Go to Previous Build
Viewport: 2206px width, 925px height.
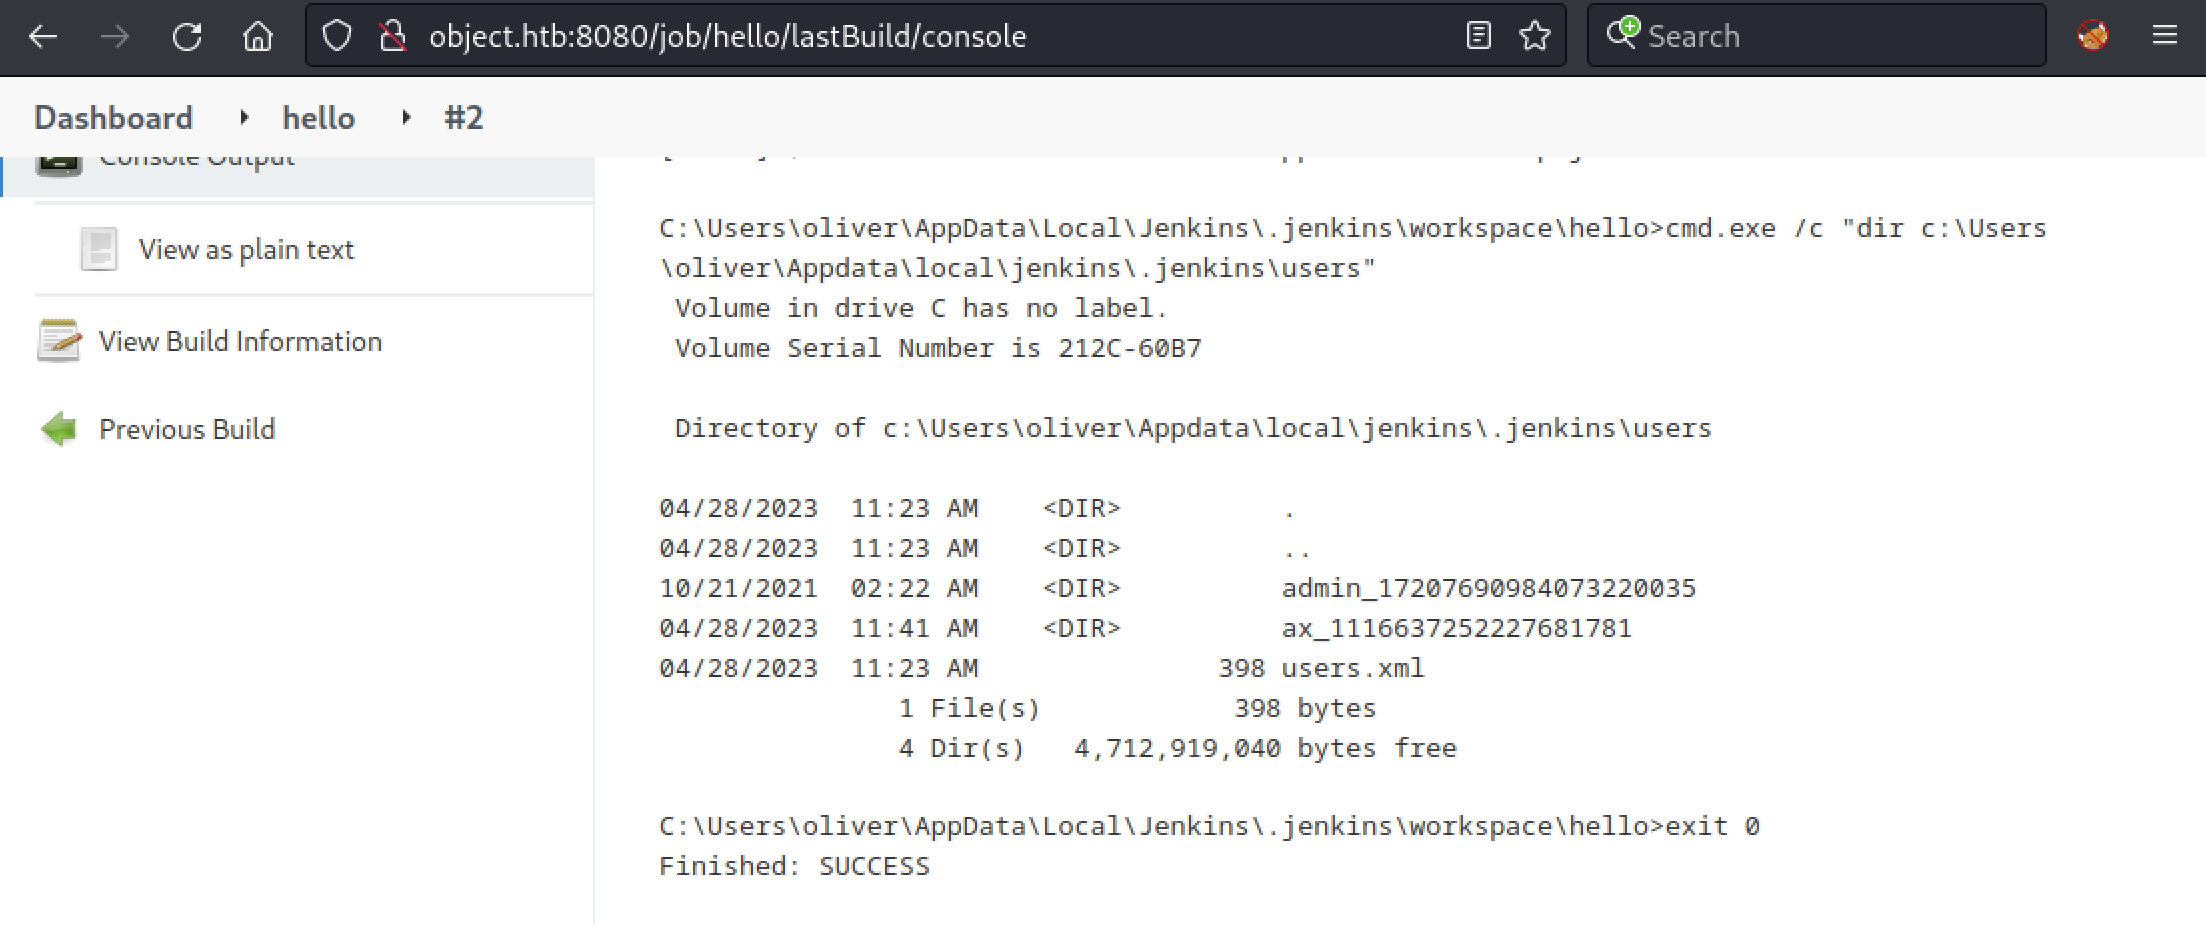pyautogui.click(x=187, y=430)
